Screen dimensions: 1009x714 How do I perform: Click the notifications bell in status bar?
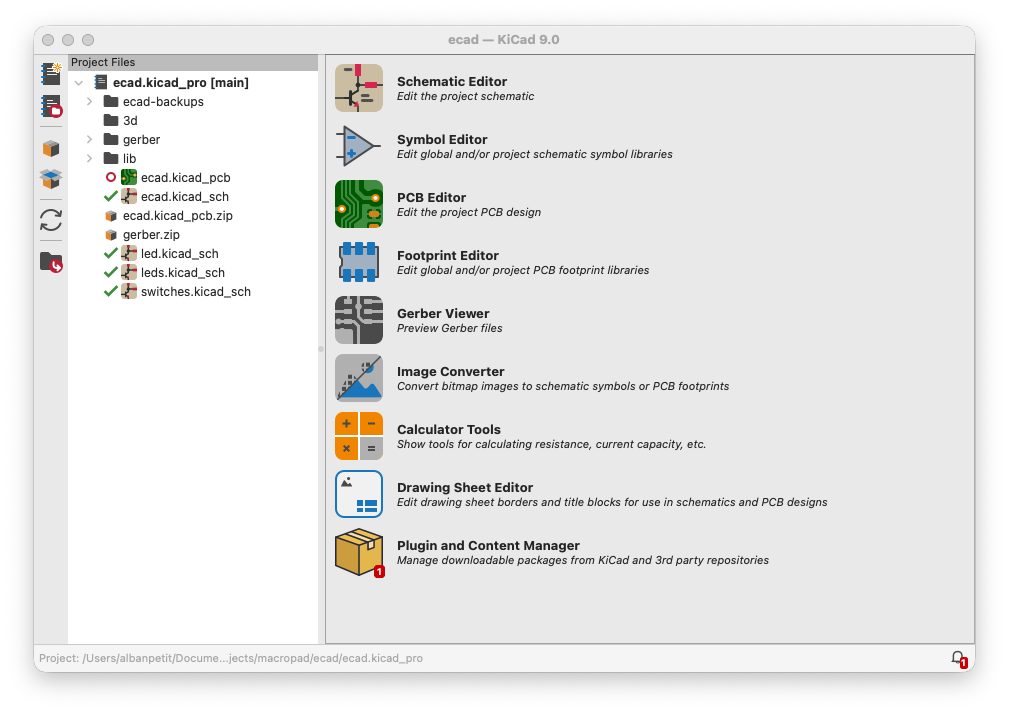click(958, 658)
